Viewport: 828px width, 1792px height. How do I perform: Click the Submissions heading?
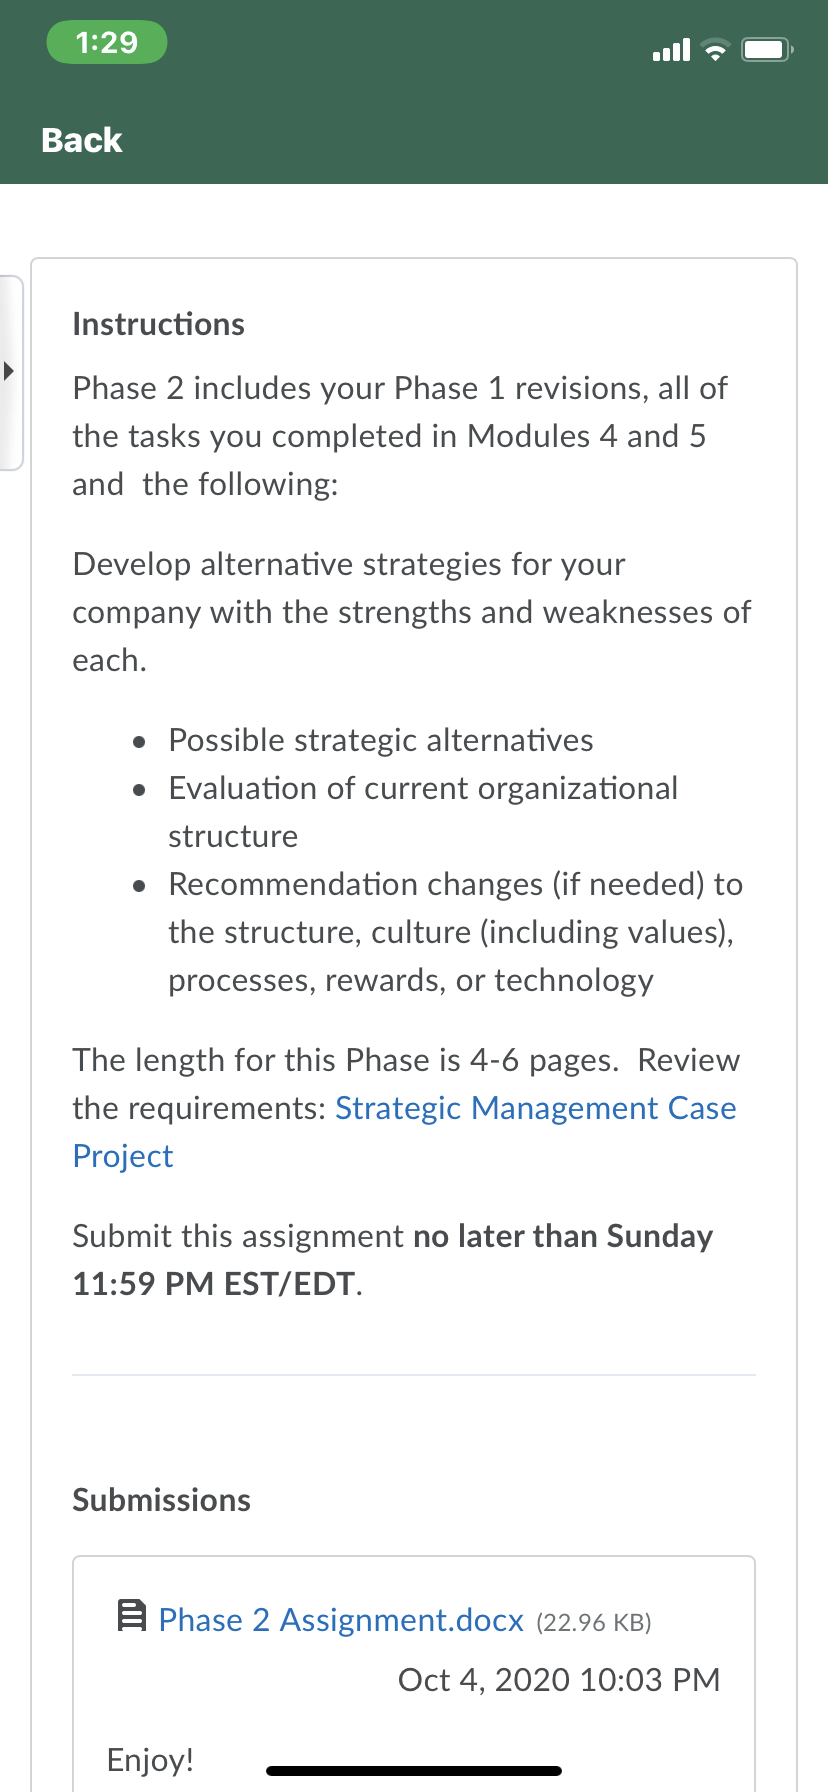161,1500
